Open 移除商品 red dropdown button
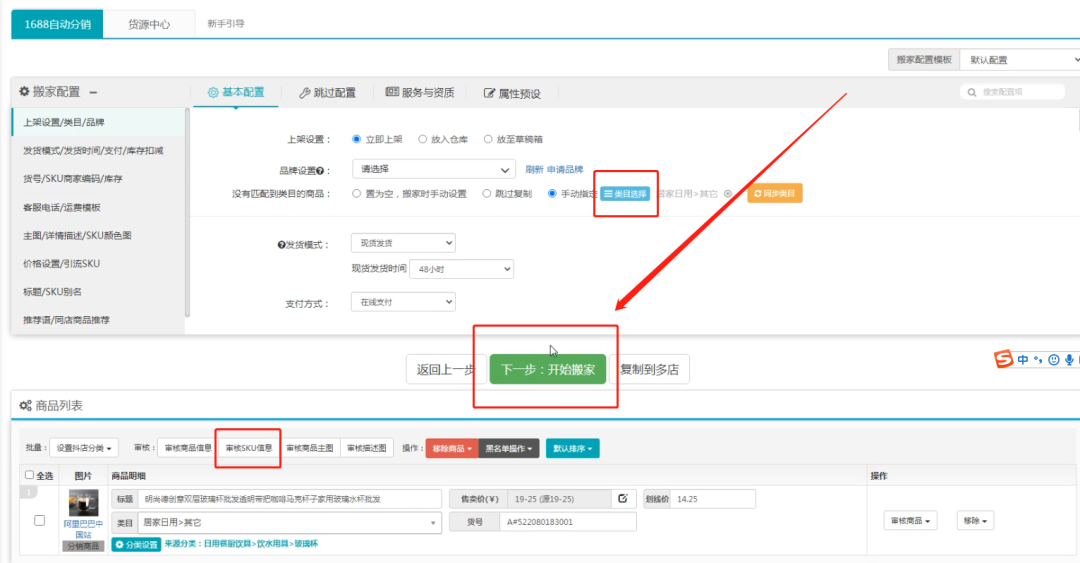1080x563 pixels. point(452,448)
